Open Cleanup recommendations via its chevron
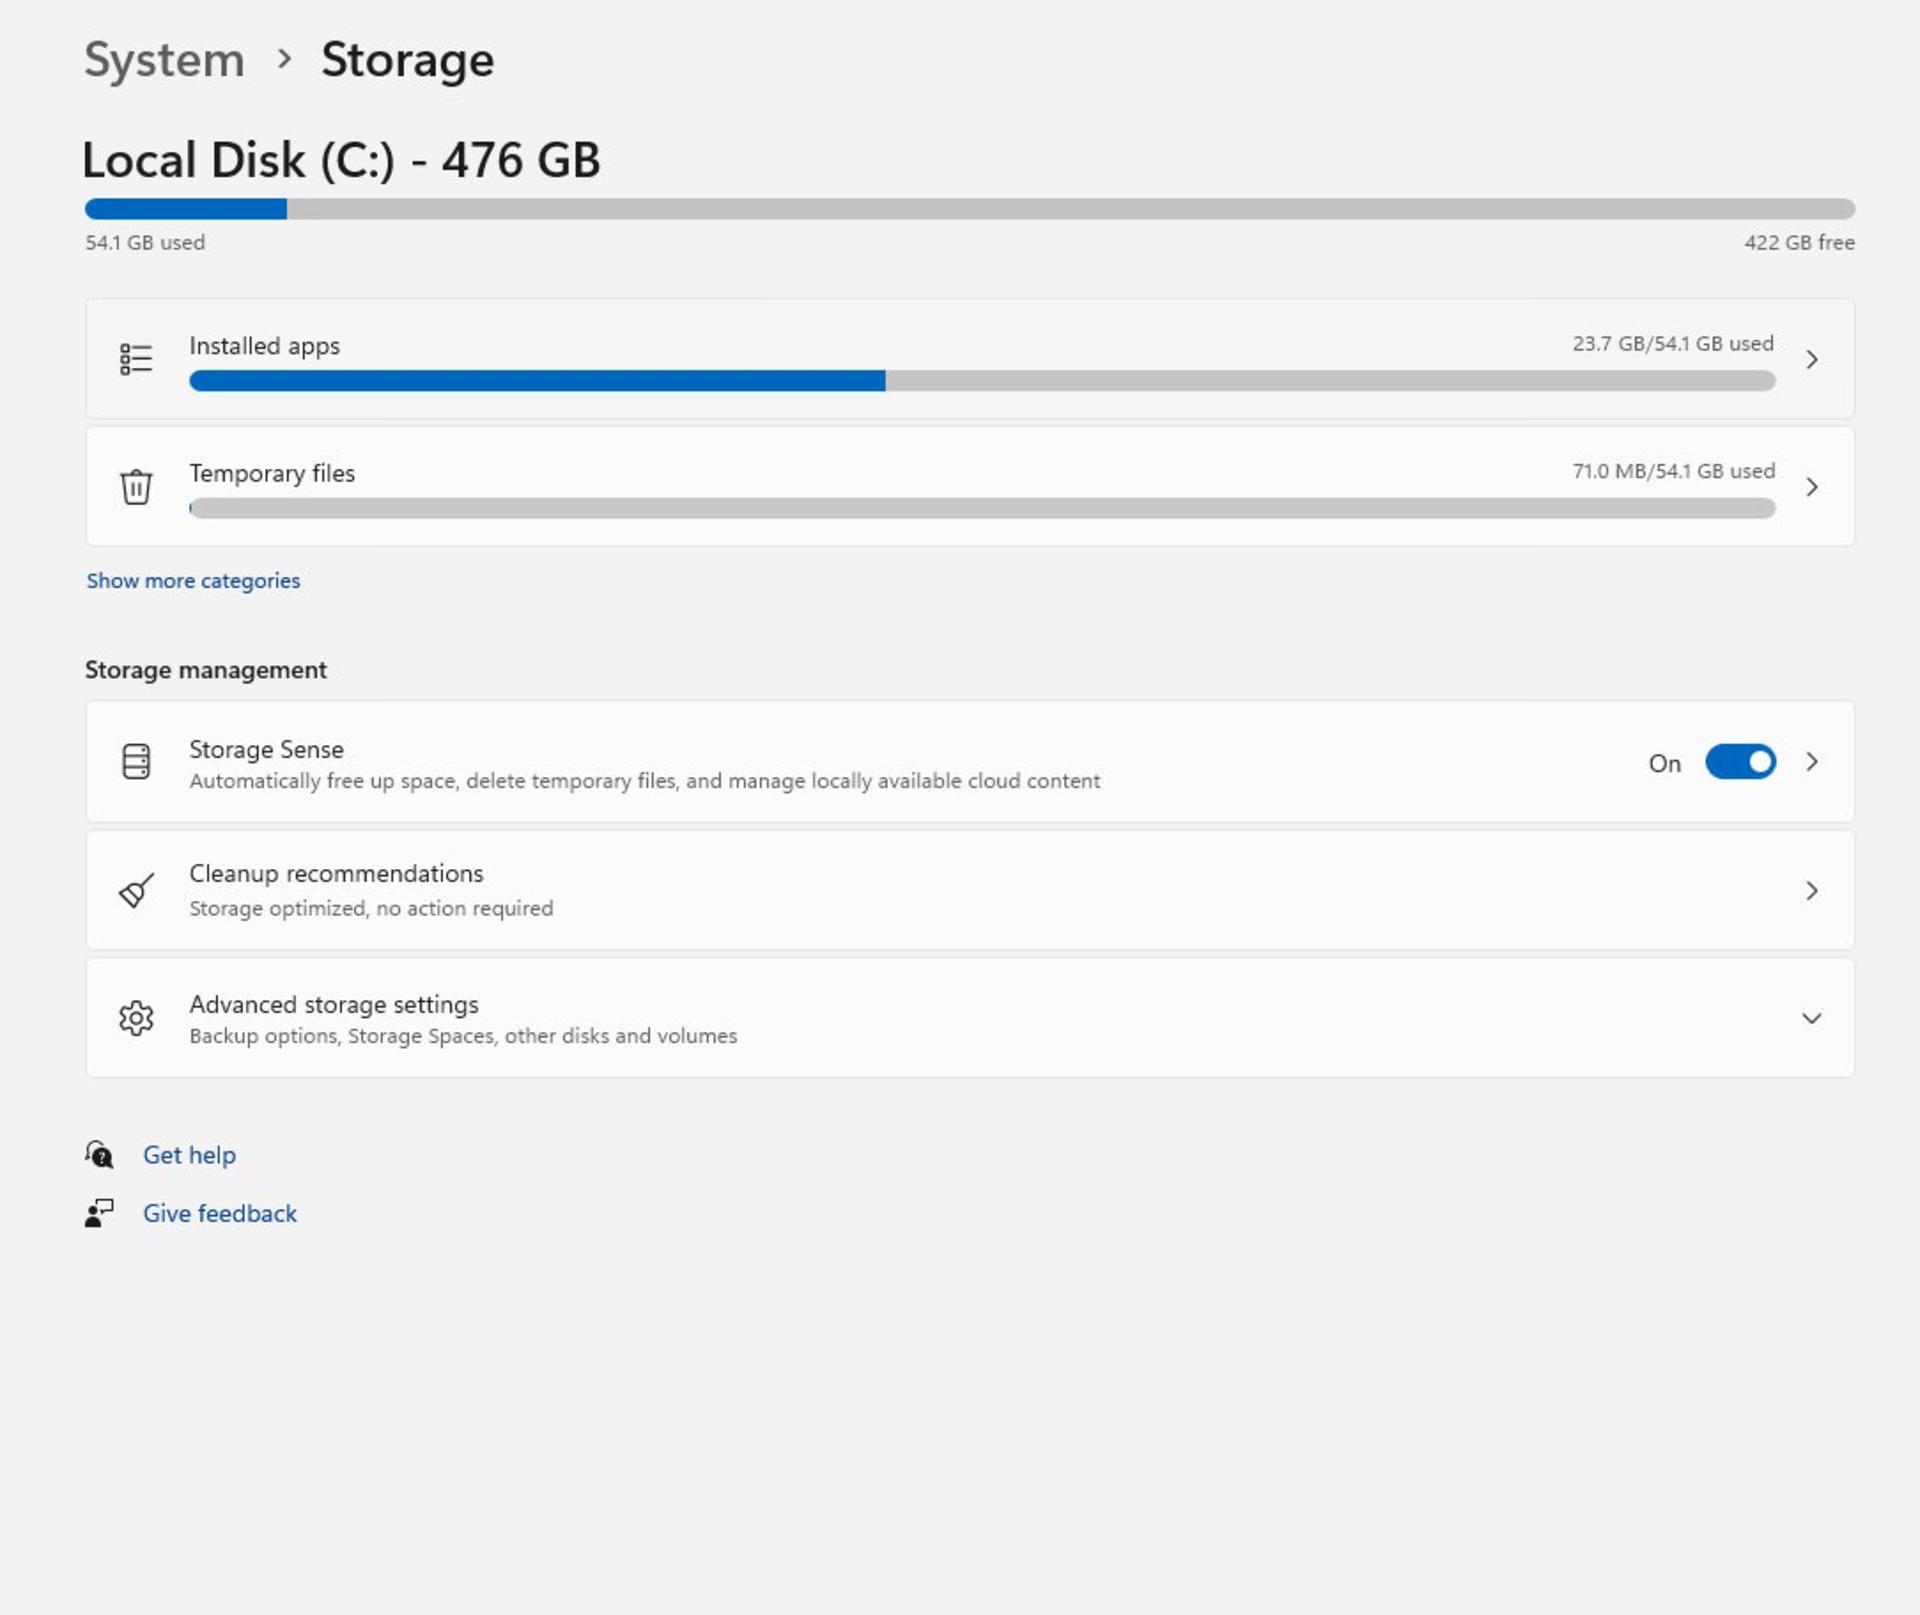The width and height of the screenshot is (1920, 1615). click(1812, 890)
